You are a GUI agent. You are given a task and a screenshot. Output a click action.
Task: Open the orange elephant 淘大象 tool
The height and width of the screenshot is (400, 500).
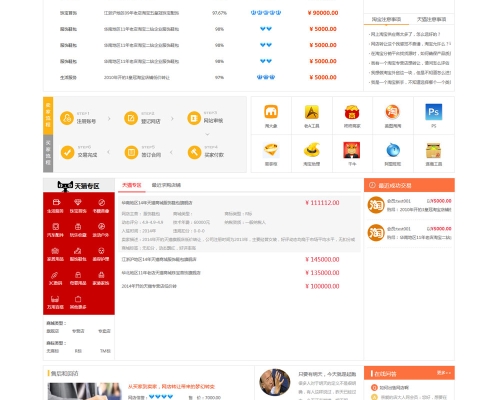(x=271, y=112)
